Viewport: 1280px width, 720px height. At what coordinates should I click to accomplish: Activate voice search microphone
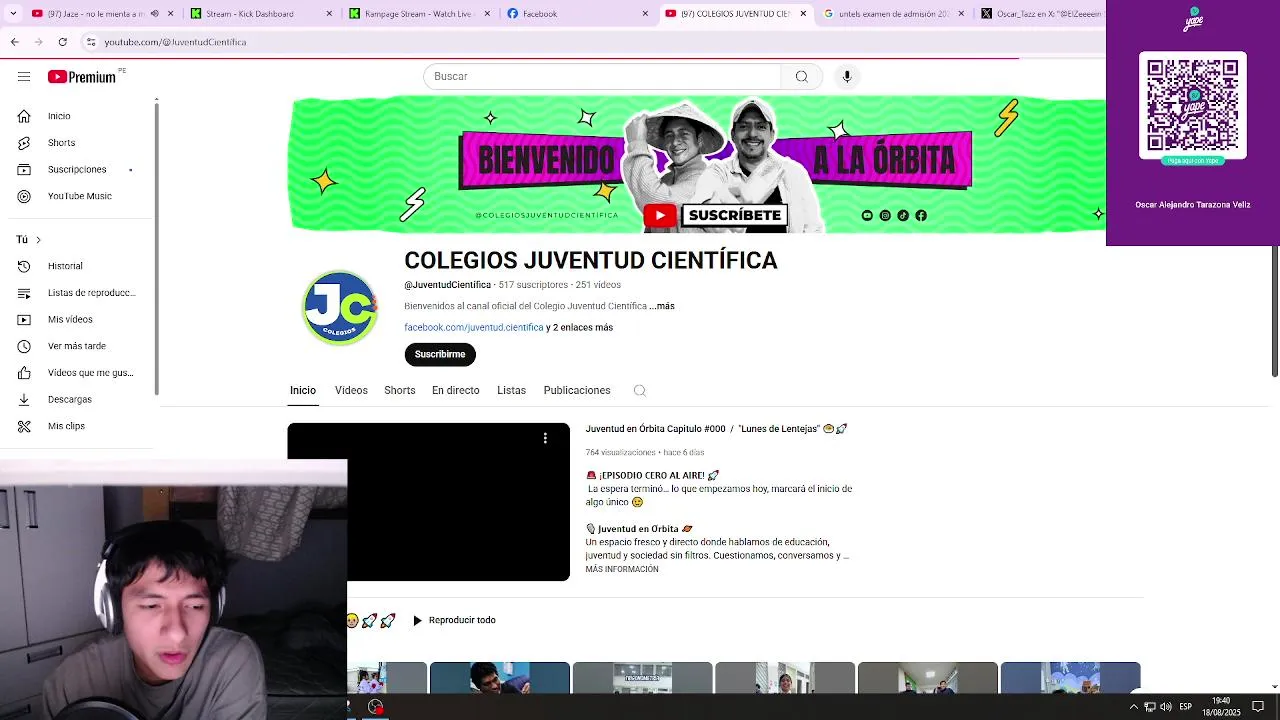coord(847,76)
